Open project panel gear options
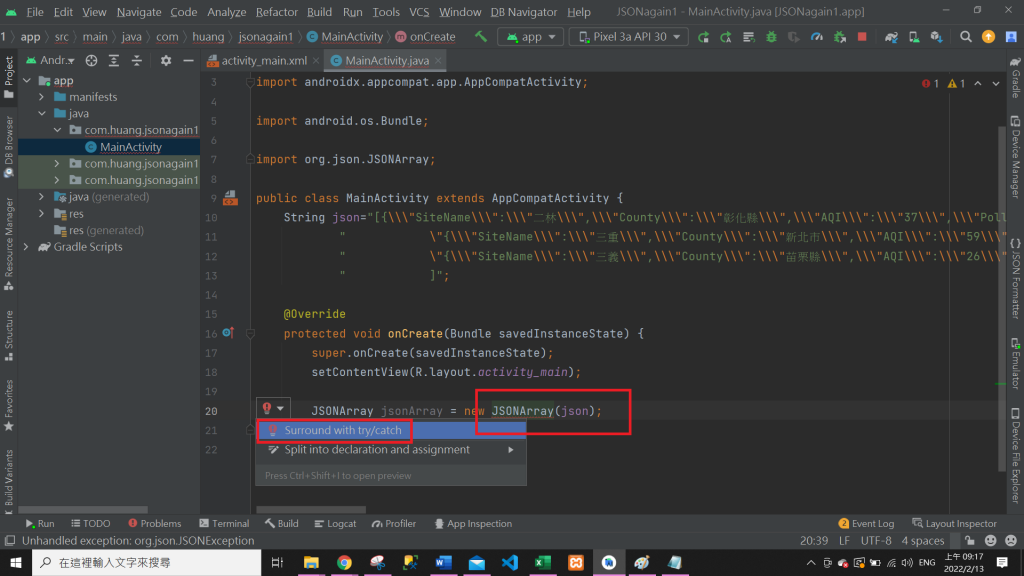 pyautogui.click(x=166, y=60)
